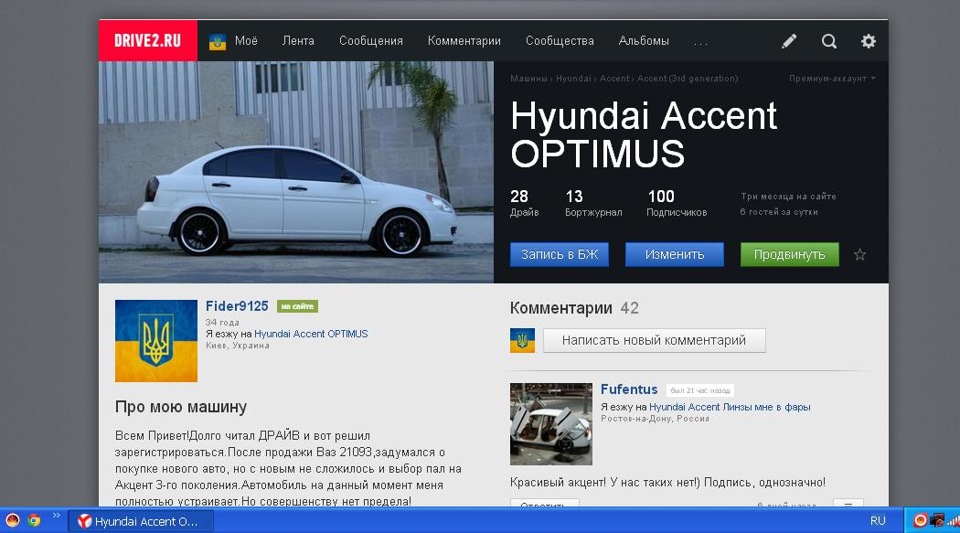Click the RU language indicator
Viewport: 960px width, 533px height.
point(878,521)
